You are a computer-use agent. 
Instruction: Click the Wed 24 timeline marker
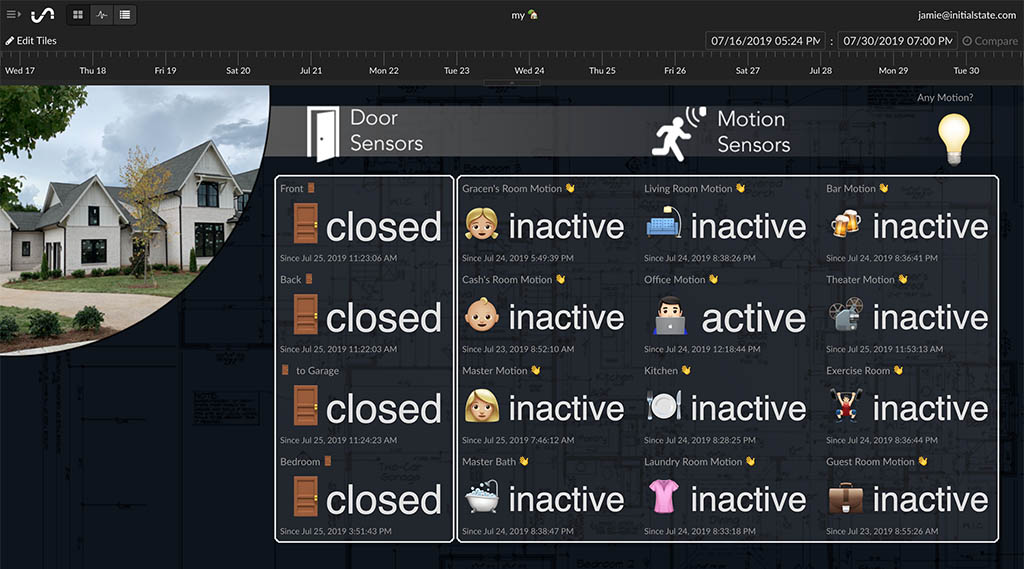pyautogui.click(x=529, y=71)
